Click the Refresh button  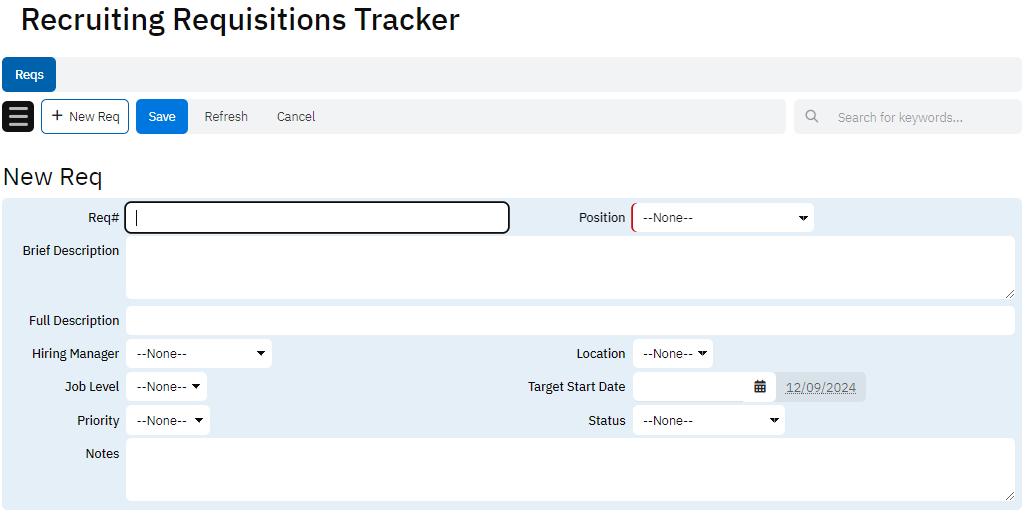[226, 117]
